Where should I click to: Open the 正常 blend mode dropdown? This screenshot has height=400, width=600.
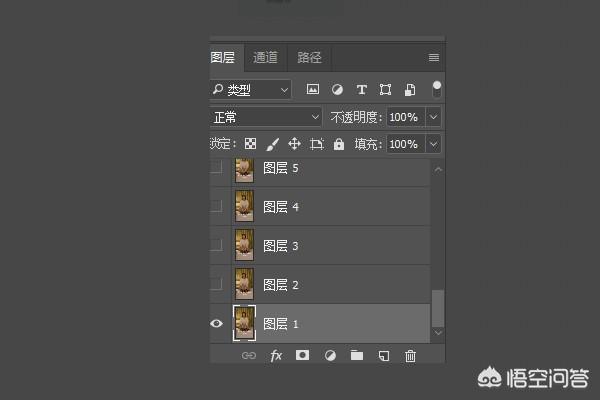(266, 117)
